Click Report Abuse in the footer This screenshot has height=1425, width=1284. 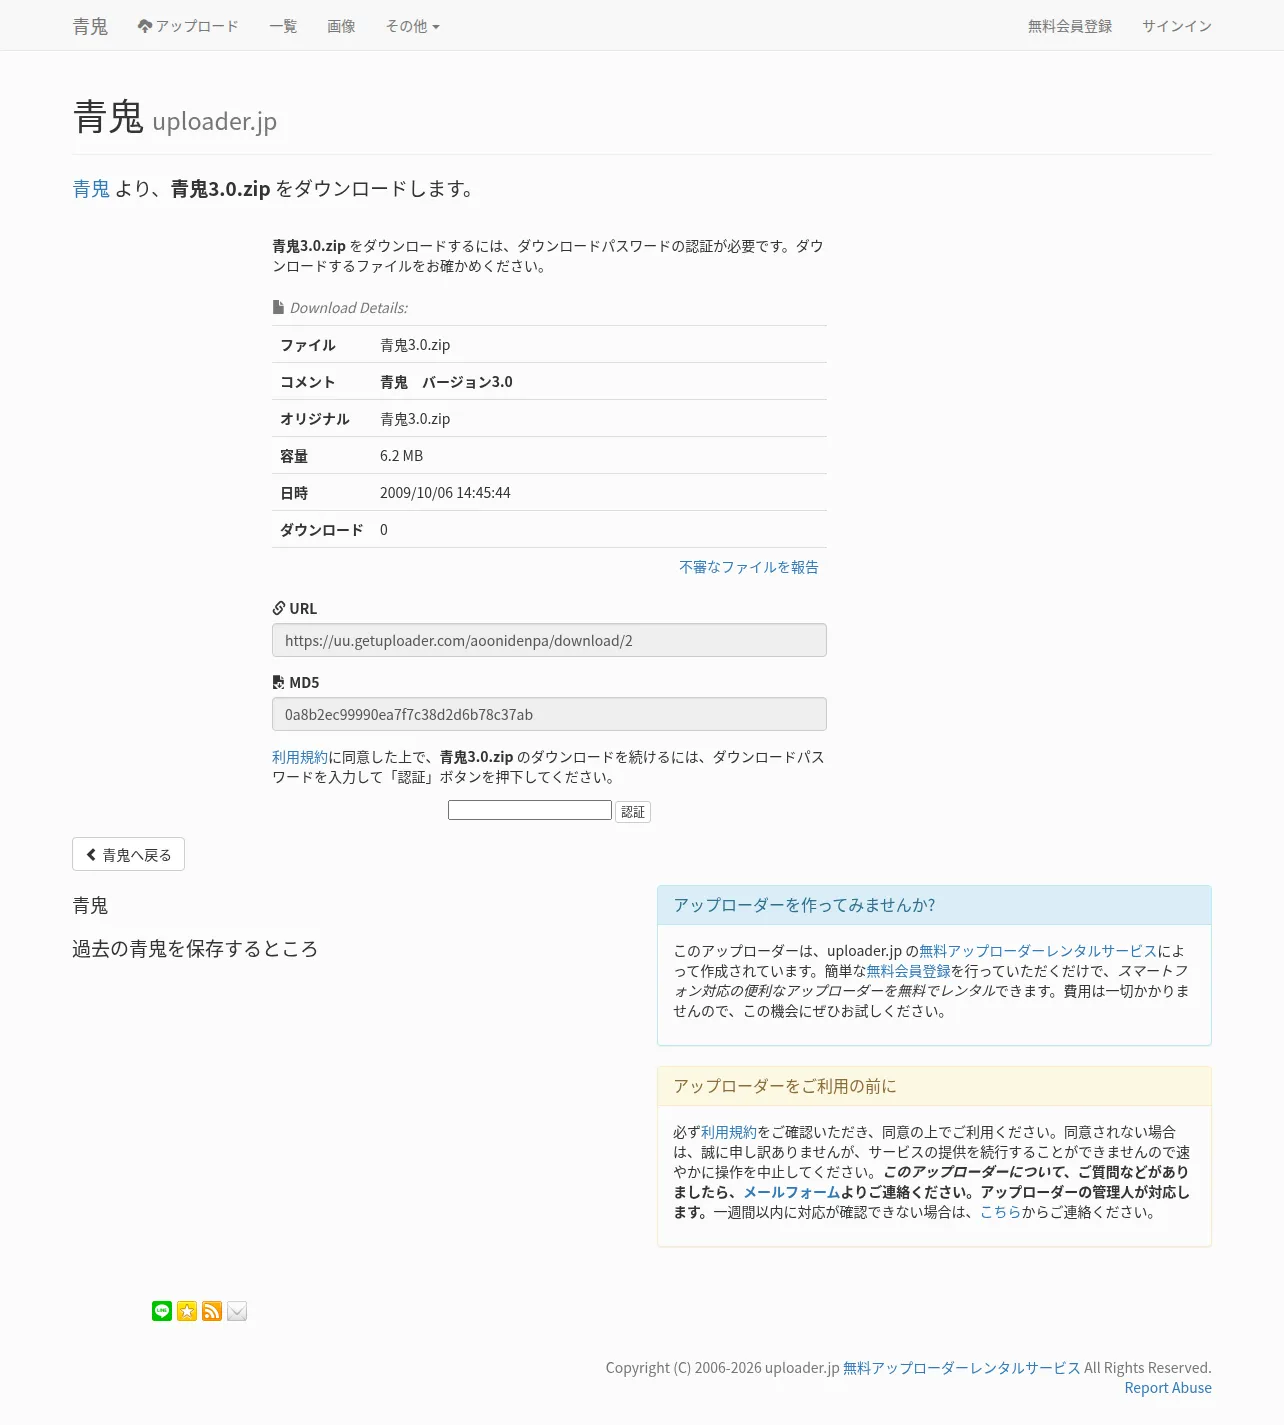tap(1168, 1388)
